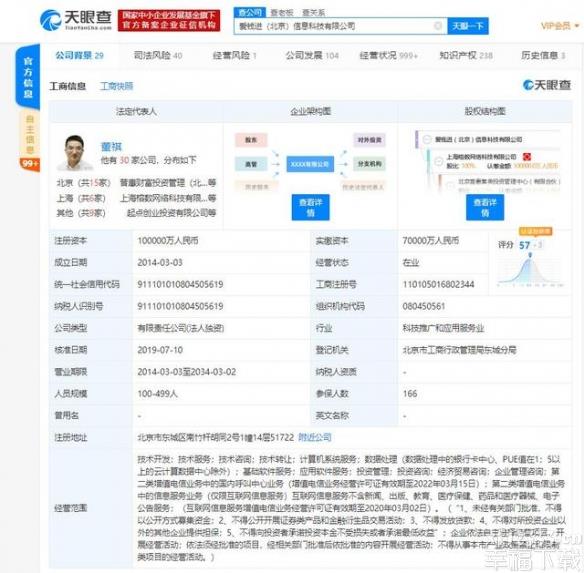Clear the search box with X icon

[438, 26]
